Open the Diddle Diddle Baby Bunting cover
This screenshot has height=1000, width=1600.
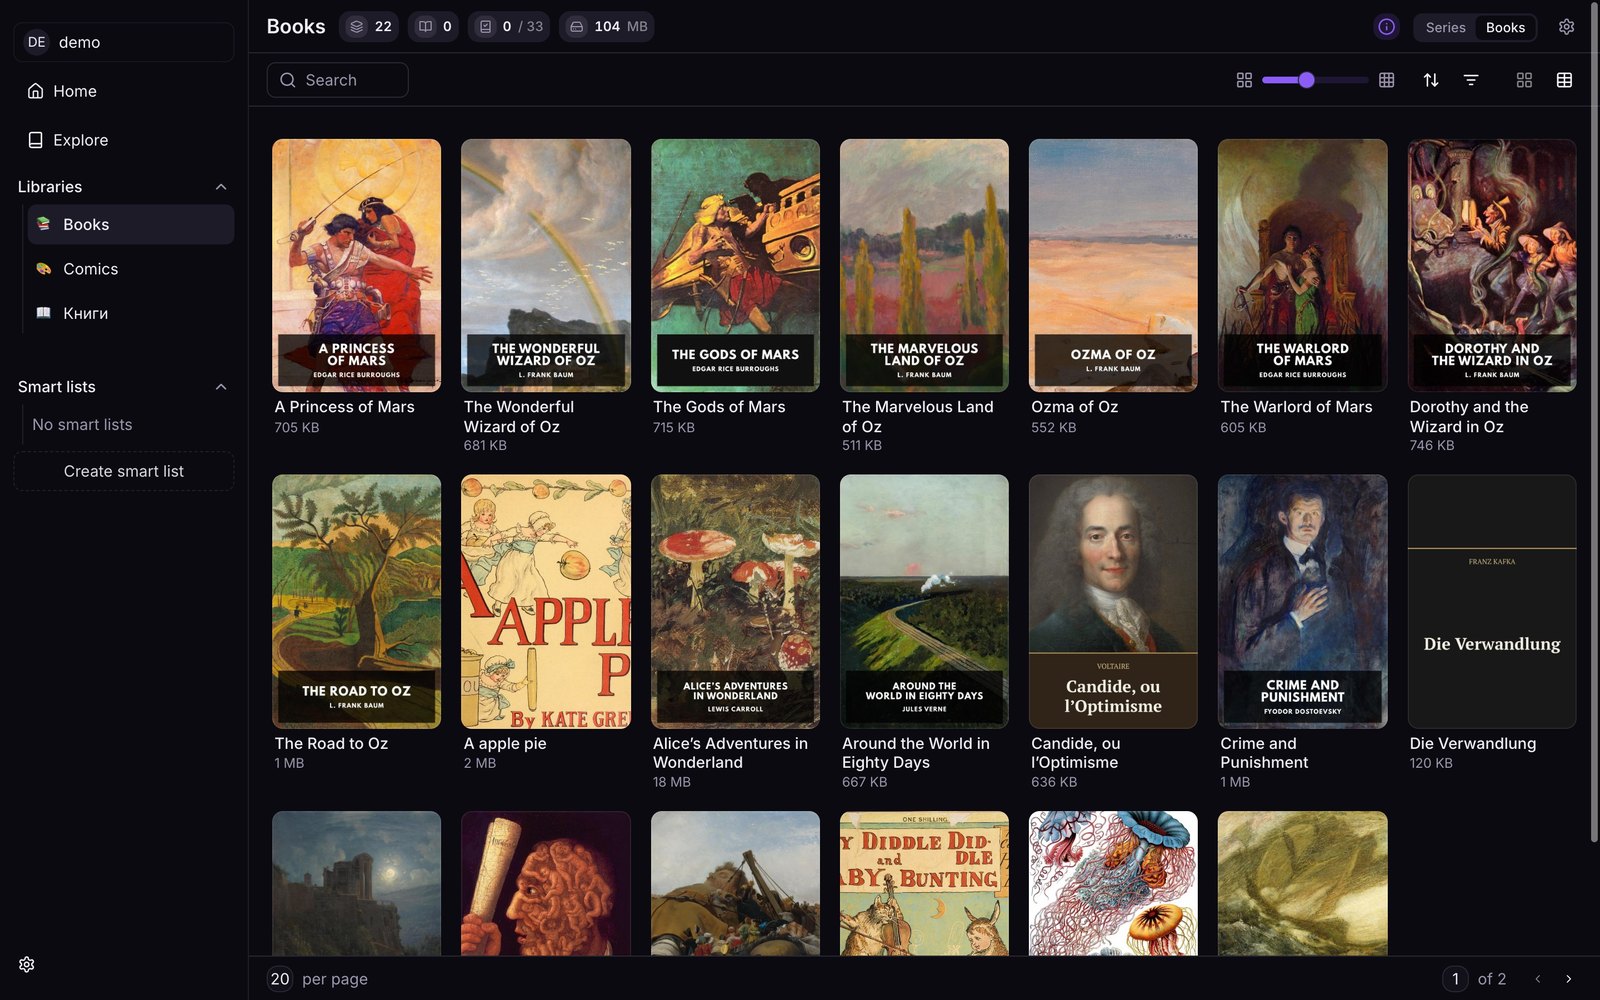coord(924,883)
